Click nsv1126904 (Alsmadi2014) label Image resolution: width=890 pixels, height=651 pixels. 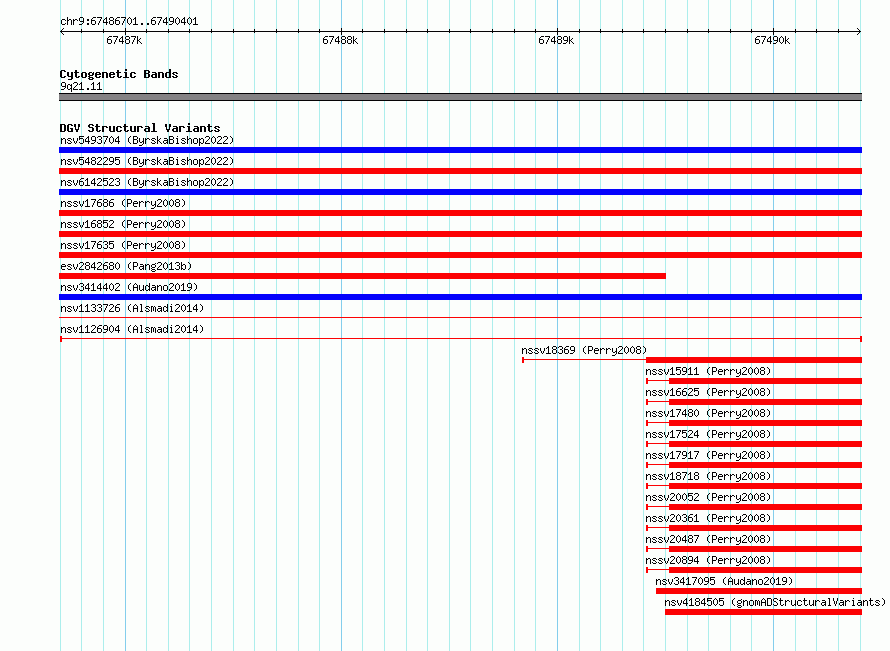pos(132,329)
